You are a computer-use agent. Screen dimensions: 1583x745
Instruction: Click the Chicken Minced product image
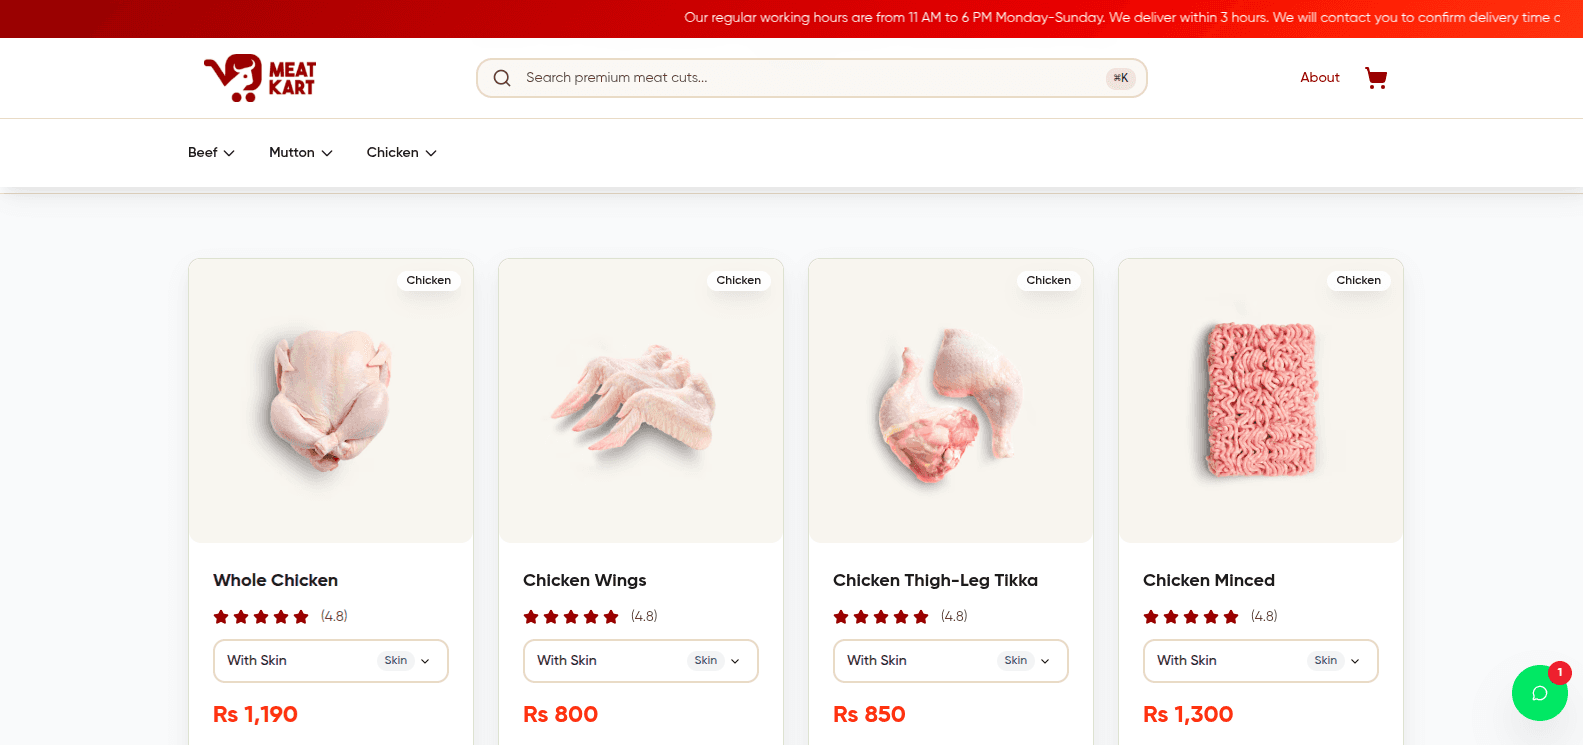(x=1260, y=400)
